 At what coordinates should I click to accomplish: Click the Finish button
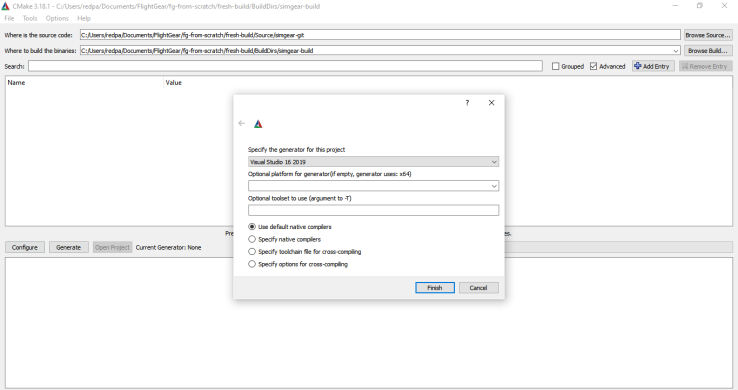click(435, 287)
